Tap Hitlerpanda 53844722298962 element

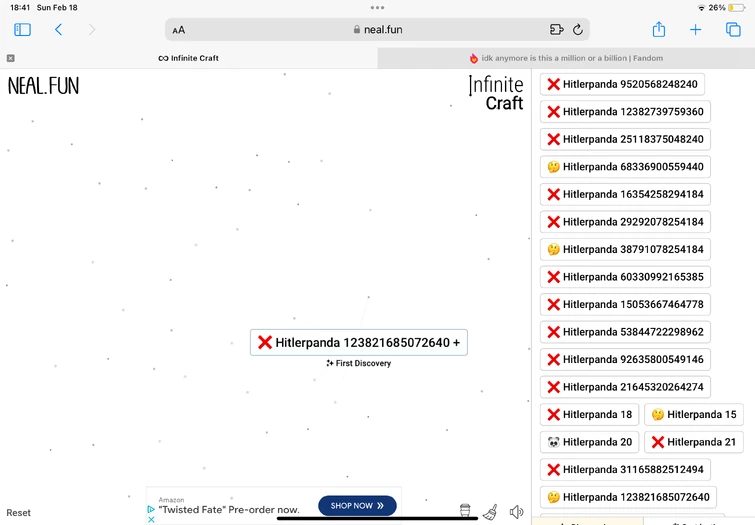click(625, 331)
